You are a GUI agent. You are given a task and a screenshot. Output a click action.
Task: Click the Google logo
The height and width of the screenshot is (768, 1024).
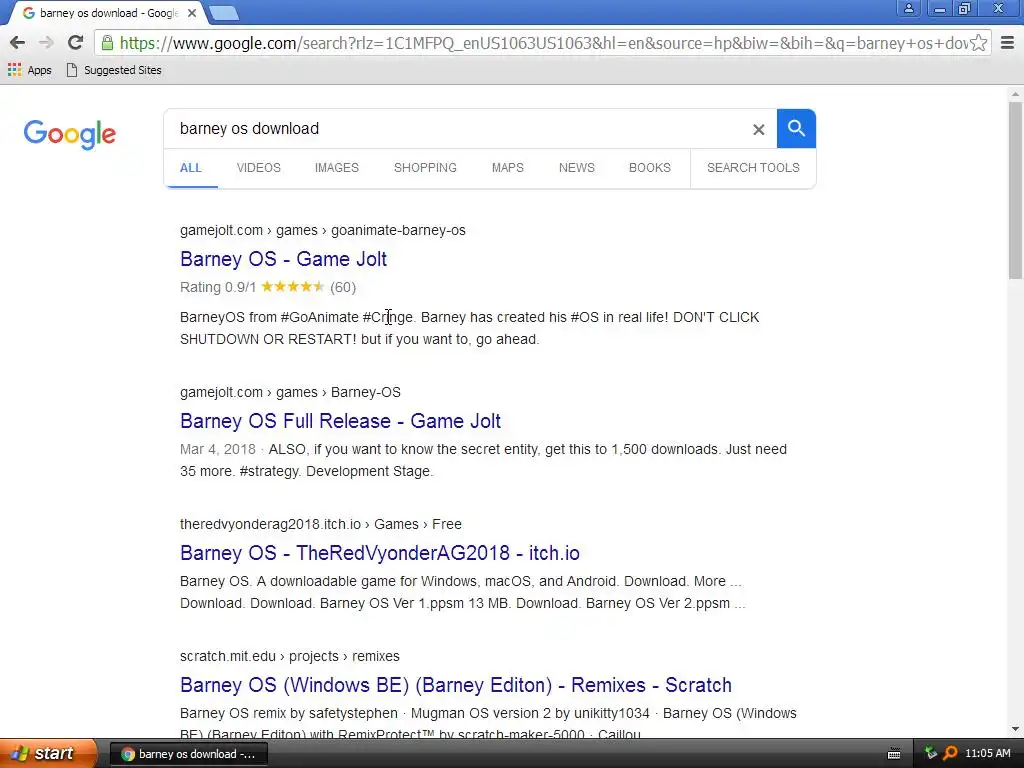tap(70, 134)
